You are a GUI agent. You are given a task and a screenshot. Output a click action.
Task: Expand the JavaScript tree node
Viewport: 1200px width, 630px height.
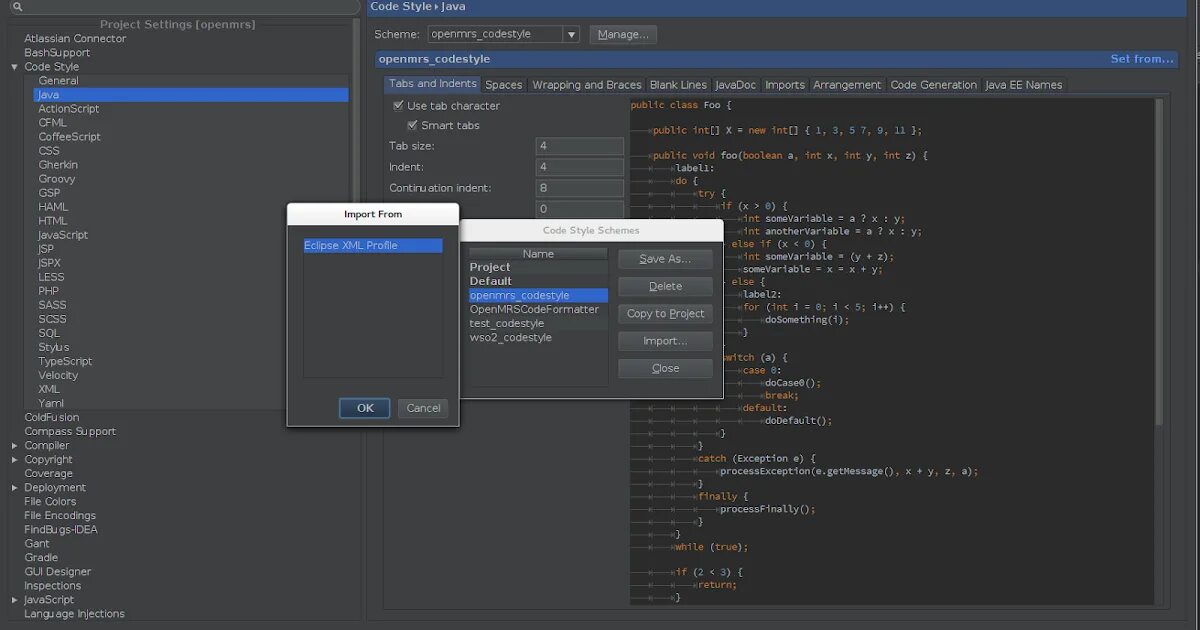(x=15, y=600)
